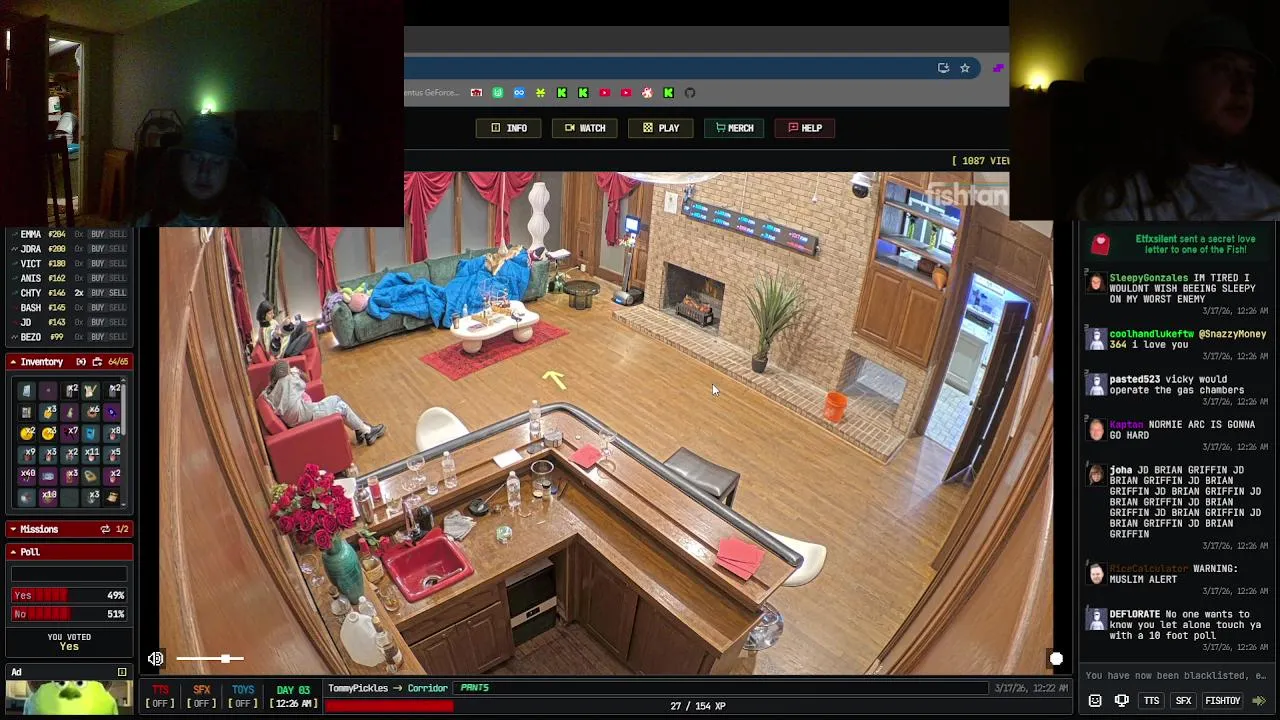Screen dimensions: 1280x720
Task: Click pasted523 username in chat
Action: 1137,380
